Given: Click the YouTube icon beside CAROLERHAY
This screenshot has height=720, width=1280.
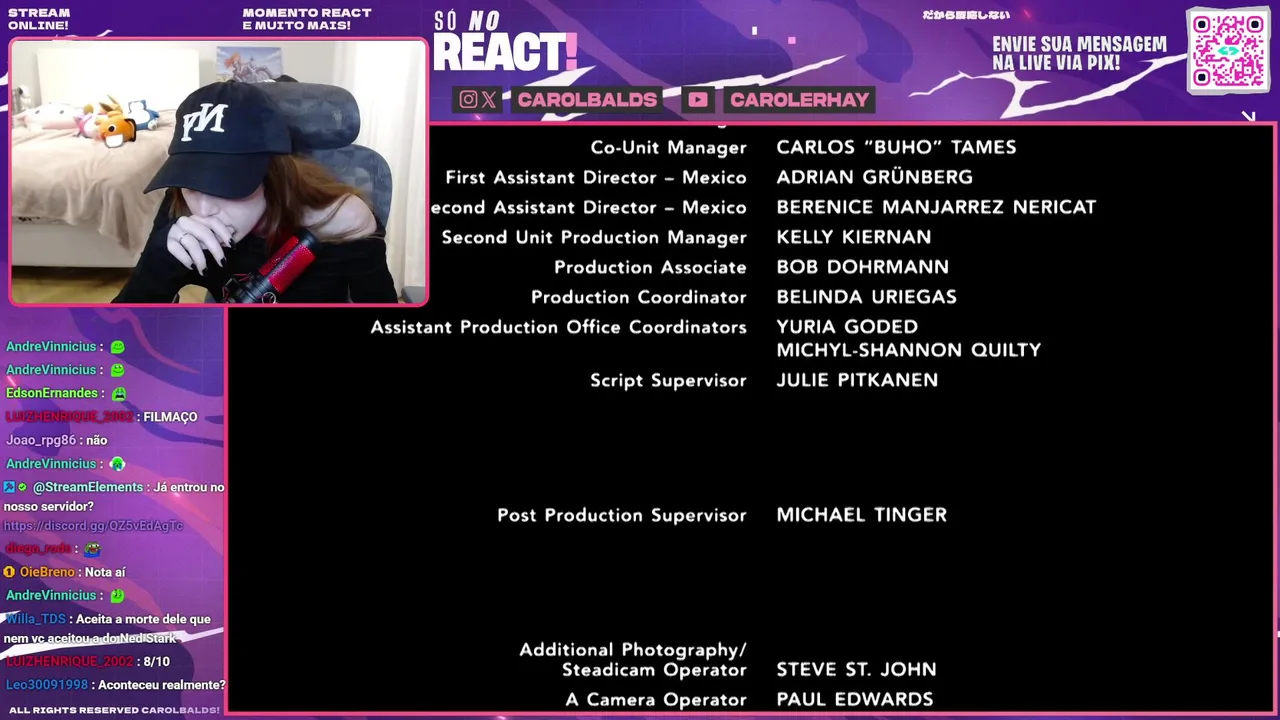Looking at the screenshot, I should click(698, 99).
